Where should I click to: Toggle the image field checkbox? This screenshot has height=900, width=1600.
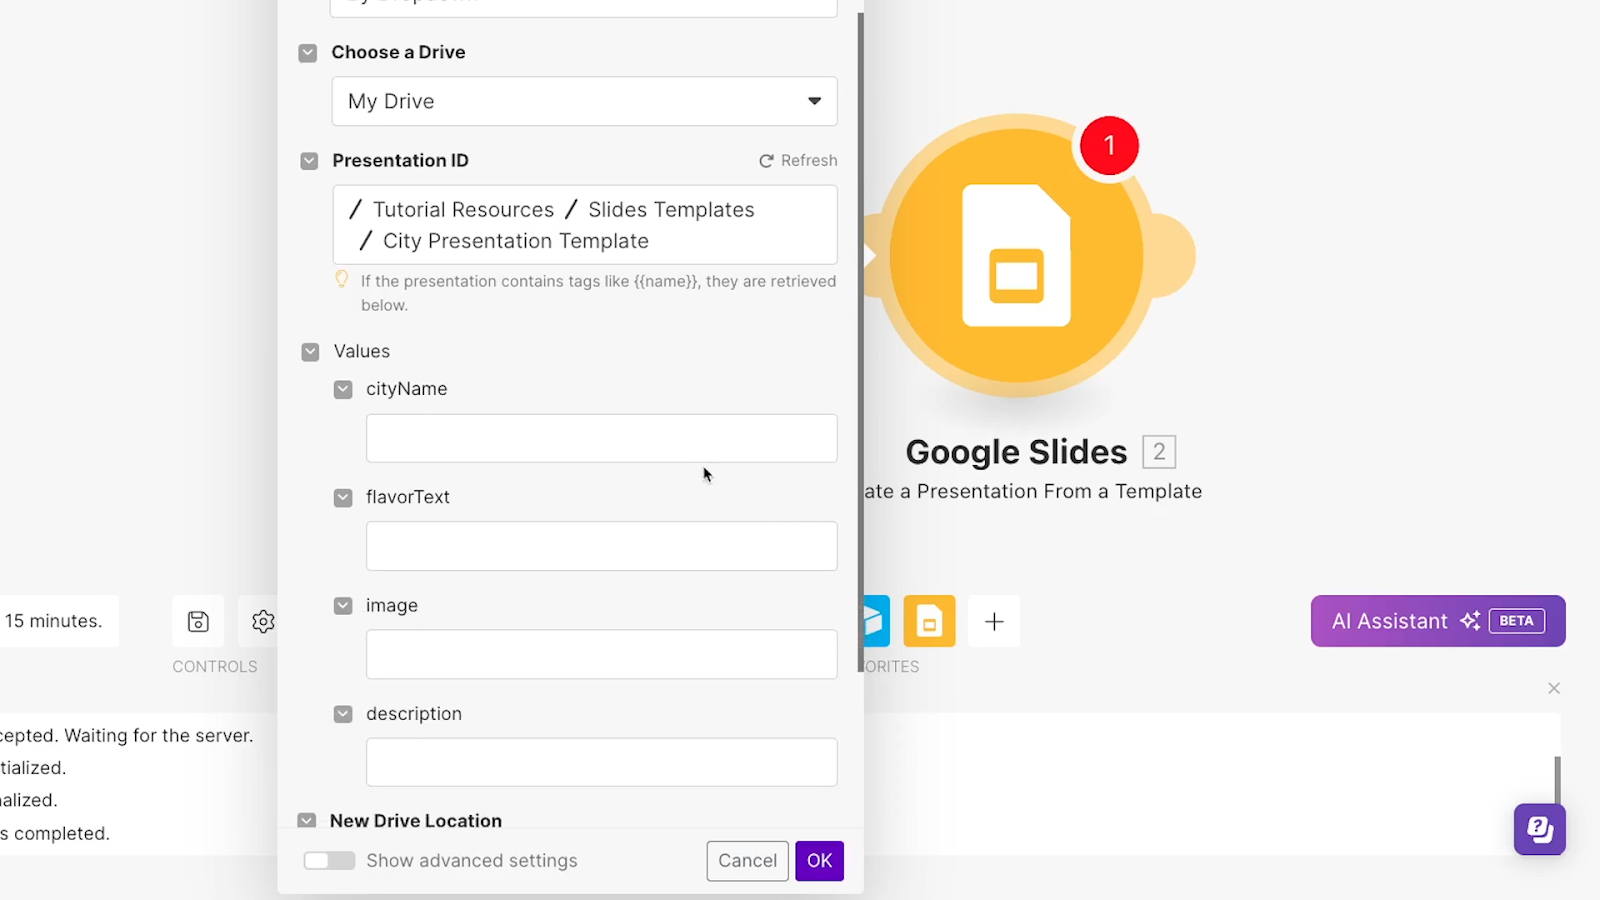tap(343, 606)
